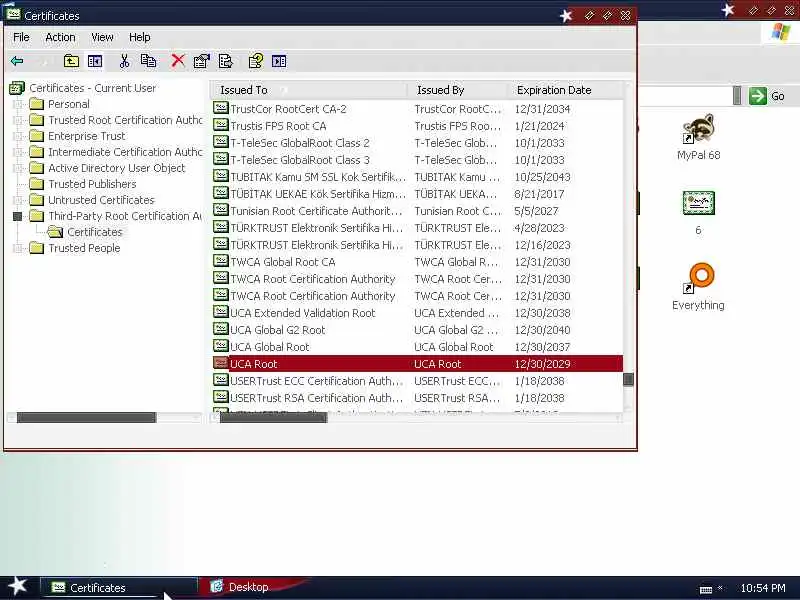The height and width of the screenshot is (600, 800).
Task: Open MyPal 68 desktop shortcut
Action: click(698, 137)
